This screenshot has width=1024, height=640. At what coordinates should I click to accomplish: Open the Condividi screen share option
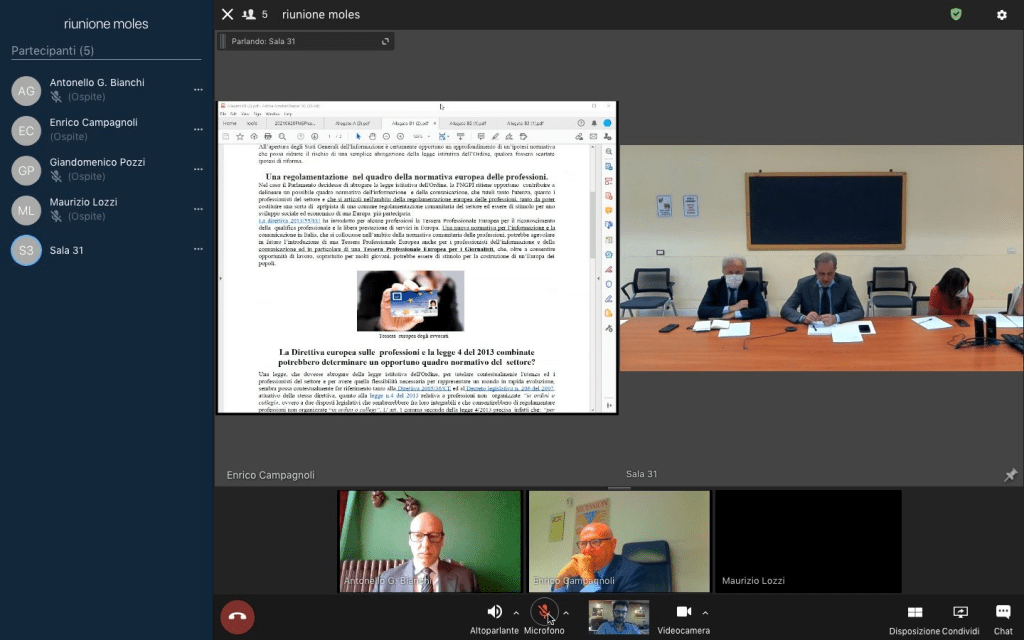[x=960, y=612]
